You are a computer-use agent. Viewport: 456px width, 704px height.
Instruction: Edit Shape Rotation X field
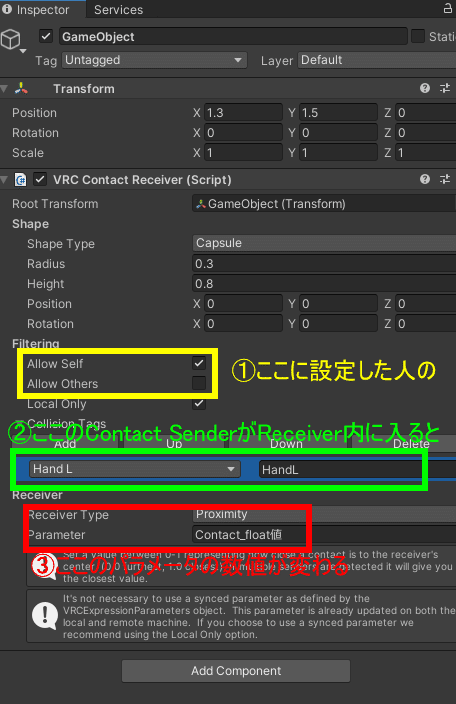(243, 324)
